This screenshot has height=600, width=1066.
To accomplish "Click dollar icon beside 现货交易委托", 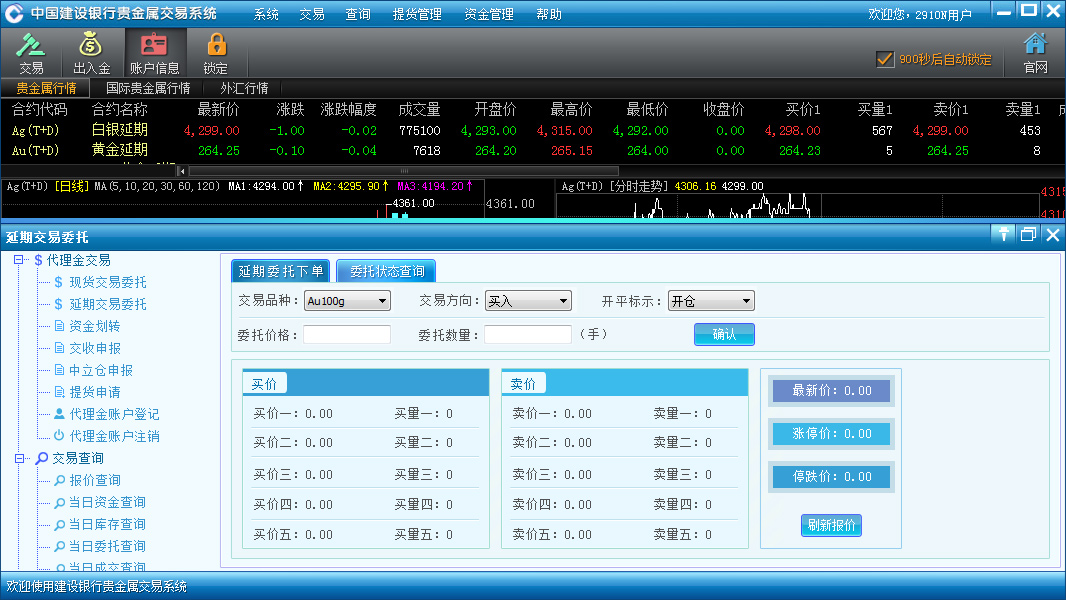I will pos(58,282).
